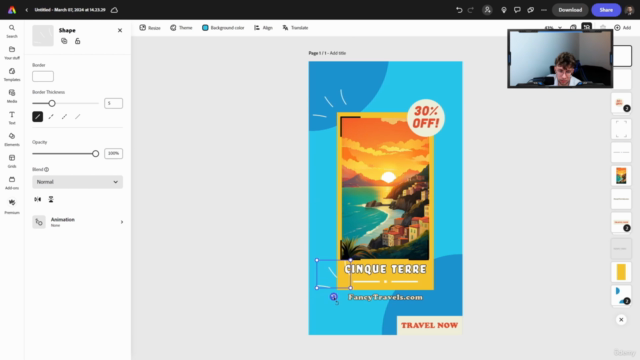
Task: Click the 30% OFF badge on canvas
Action: click(426, 118)
